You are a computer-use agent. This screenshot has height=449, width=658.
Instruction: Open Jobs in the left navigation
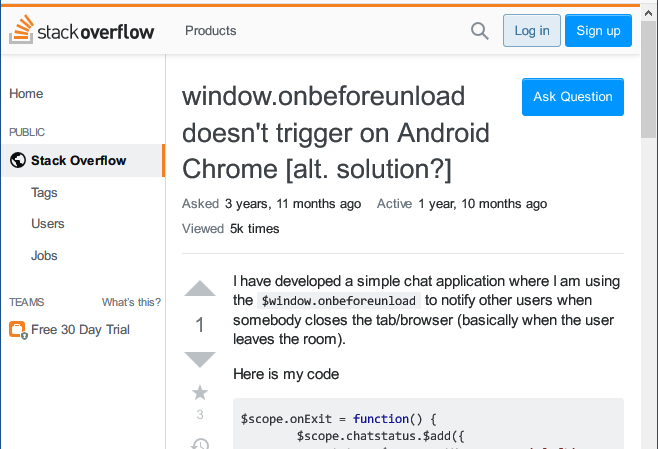pos(44,256)
